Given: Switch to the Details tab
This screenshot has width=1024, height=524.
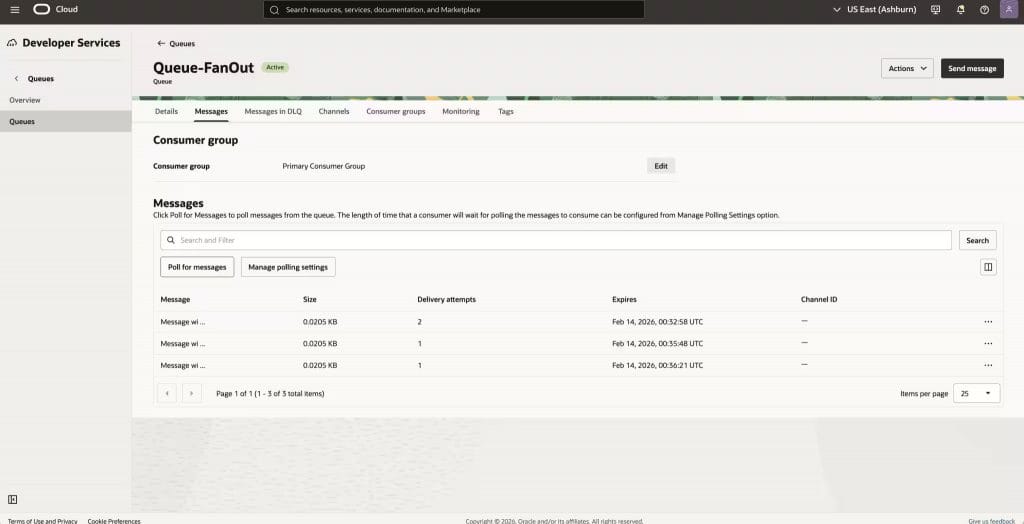Looking at the screenshot, I should point(166,112).
